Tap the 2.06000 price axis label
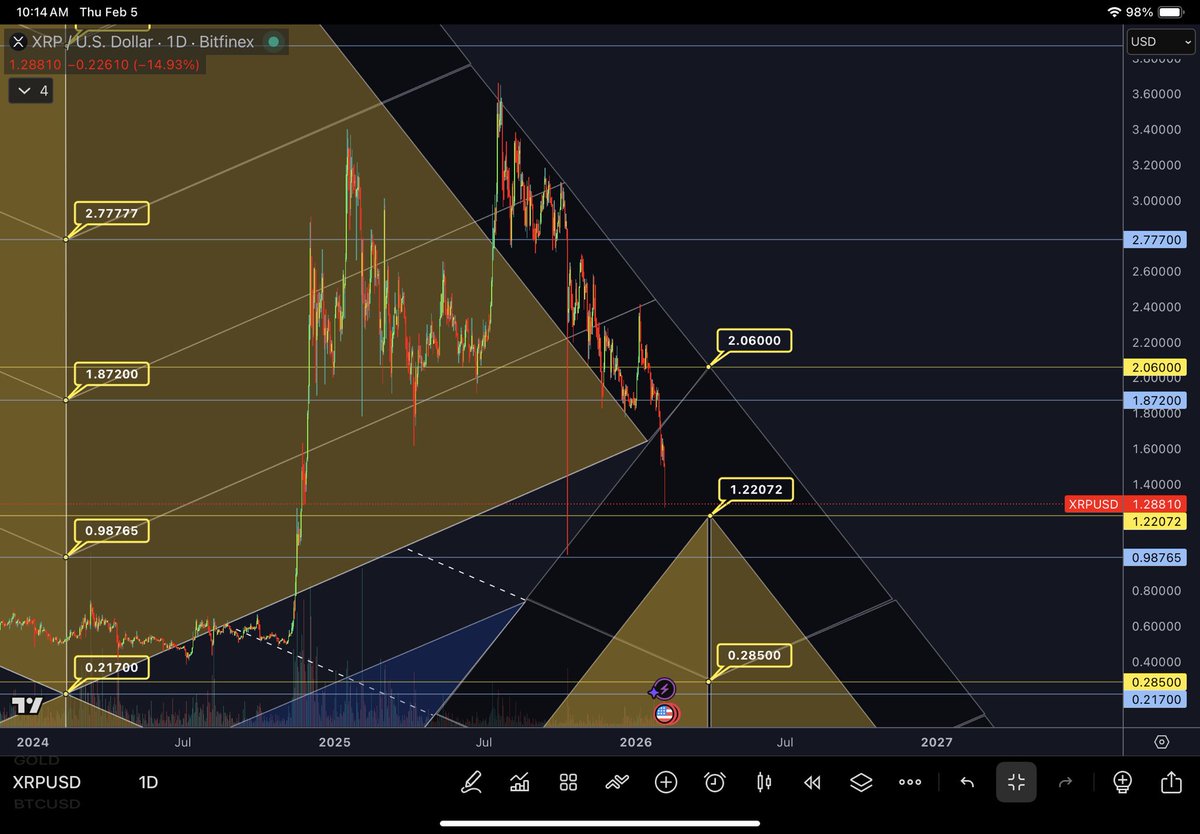The height and width of the screenshot is (834, 1200). 1155,367
